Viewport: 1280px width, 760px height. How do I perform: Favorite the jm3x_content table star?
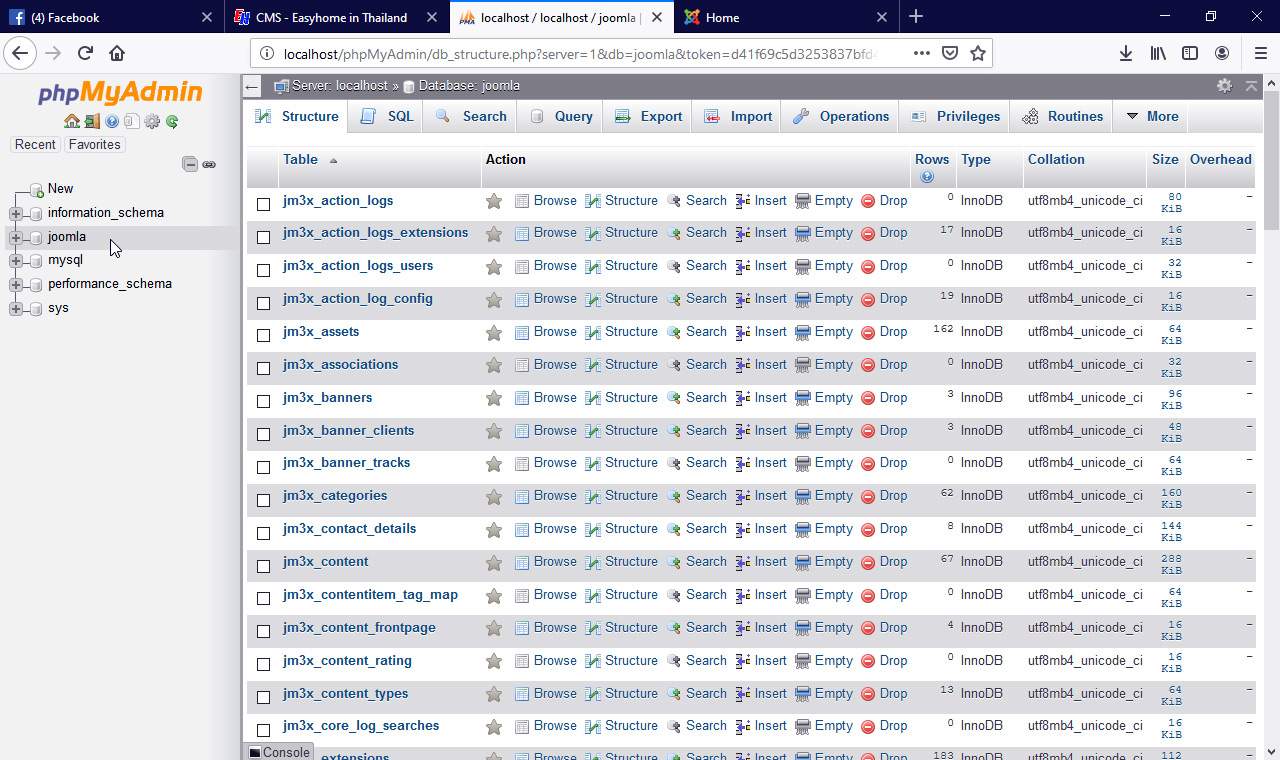pos(493,562)
